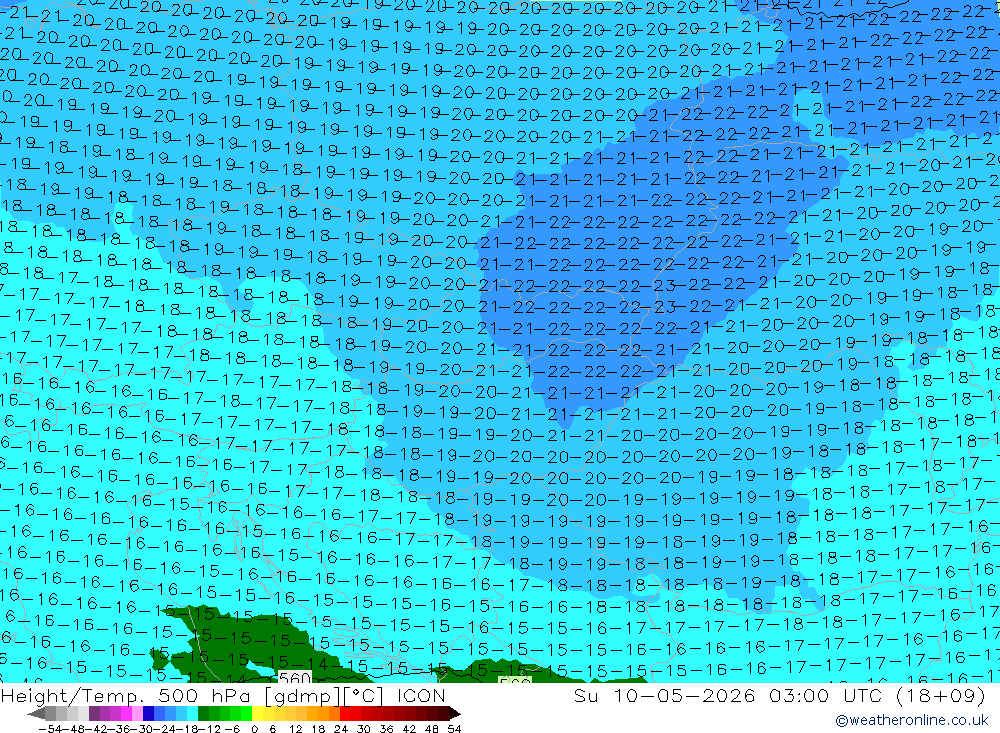The width and height of the screenshot is (1000, 733).
Task: Pick the dark green legend swatch
Action: (203, 713)
